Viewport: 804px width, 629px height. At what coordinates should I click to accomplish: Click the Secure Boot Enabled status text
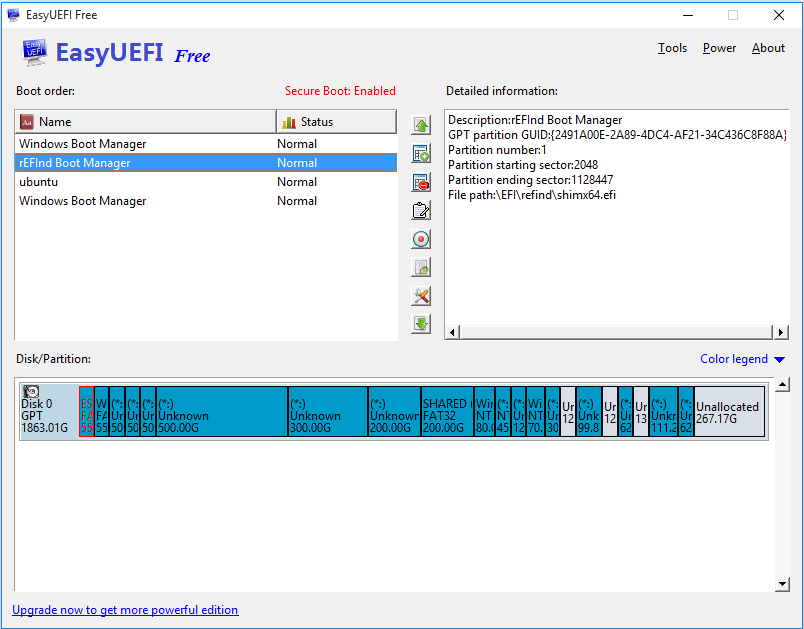pyautogui.click(x=340, y=90)
